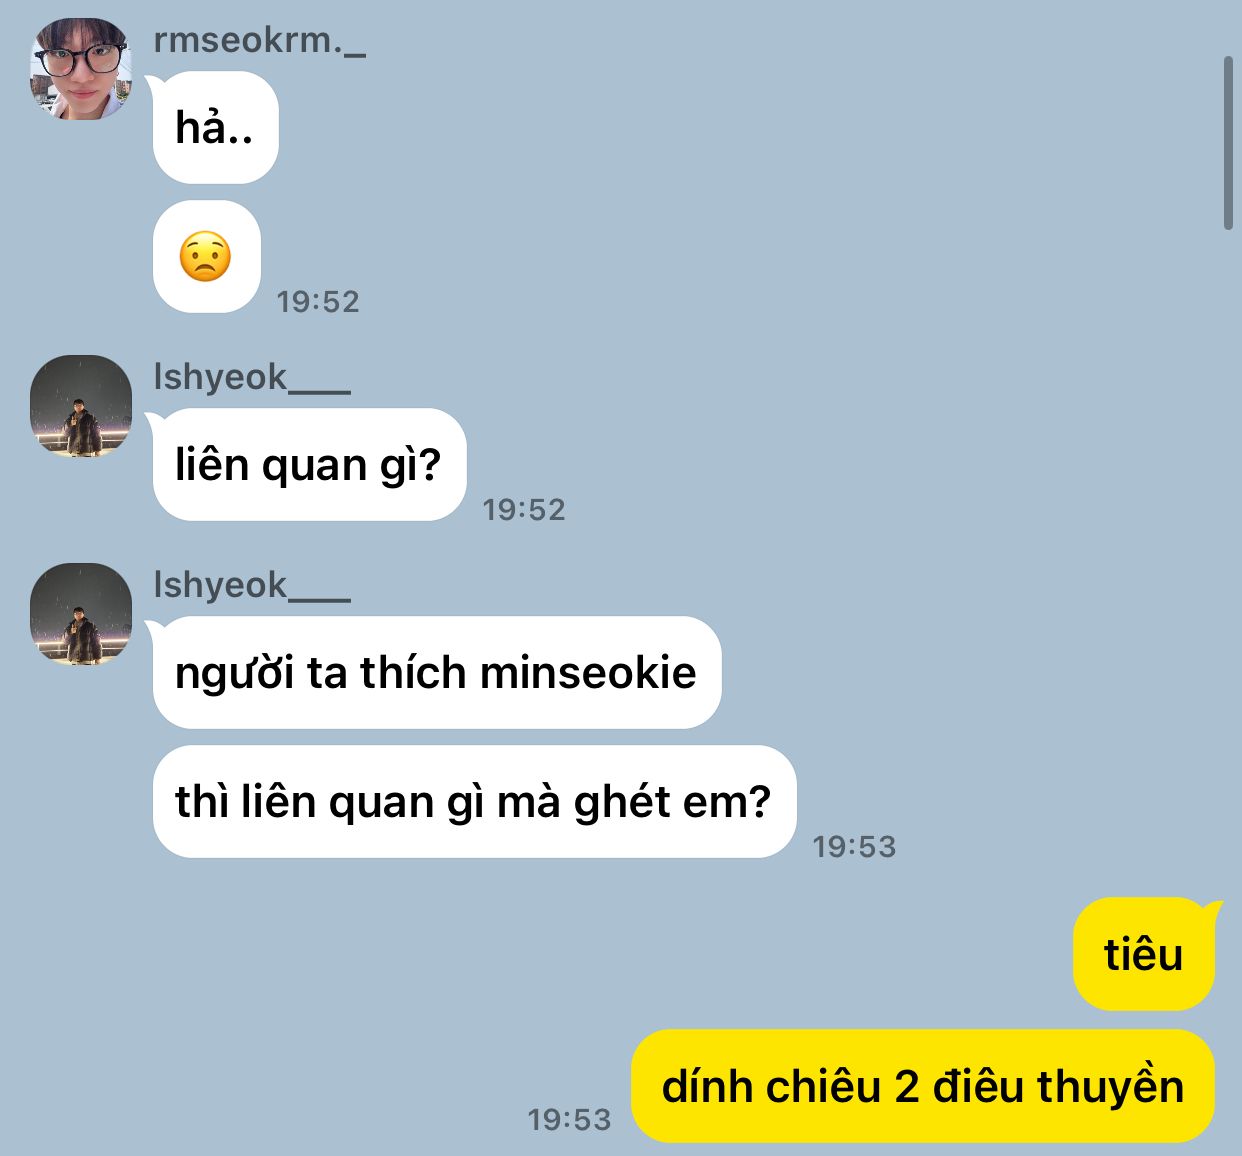Tap lshyeok___ name above "người ta thích minseokie"
The height and width of the screenshot is (1156, 1242).
click(252, 585)
